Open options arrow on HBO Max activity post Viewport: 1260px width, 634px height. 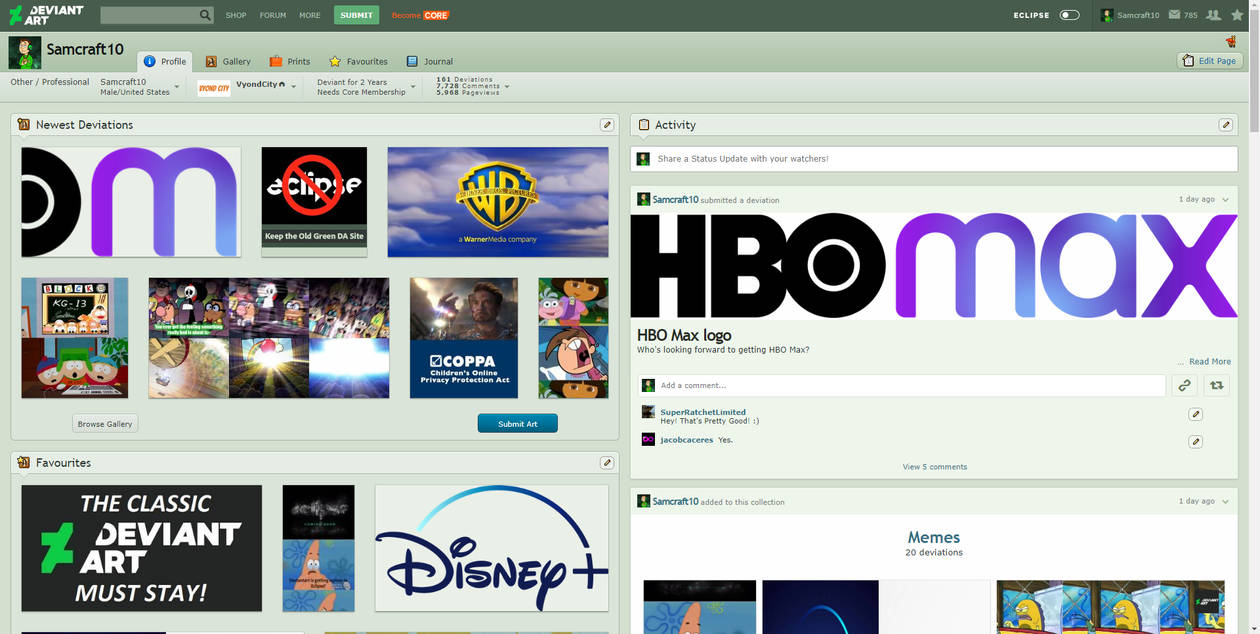1225,200
